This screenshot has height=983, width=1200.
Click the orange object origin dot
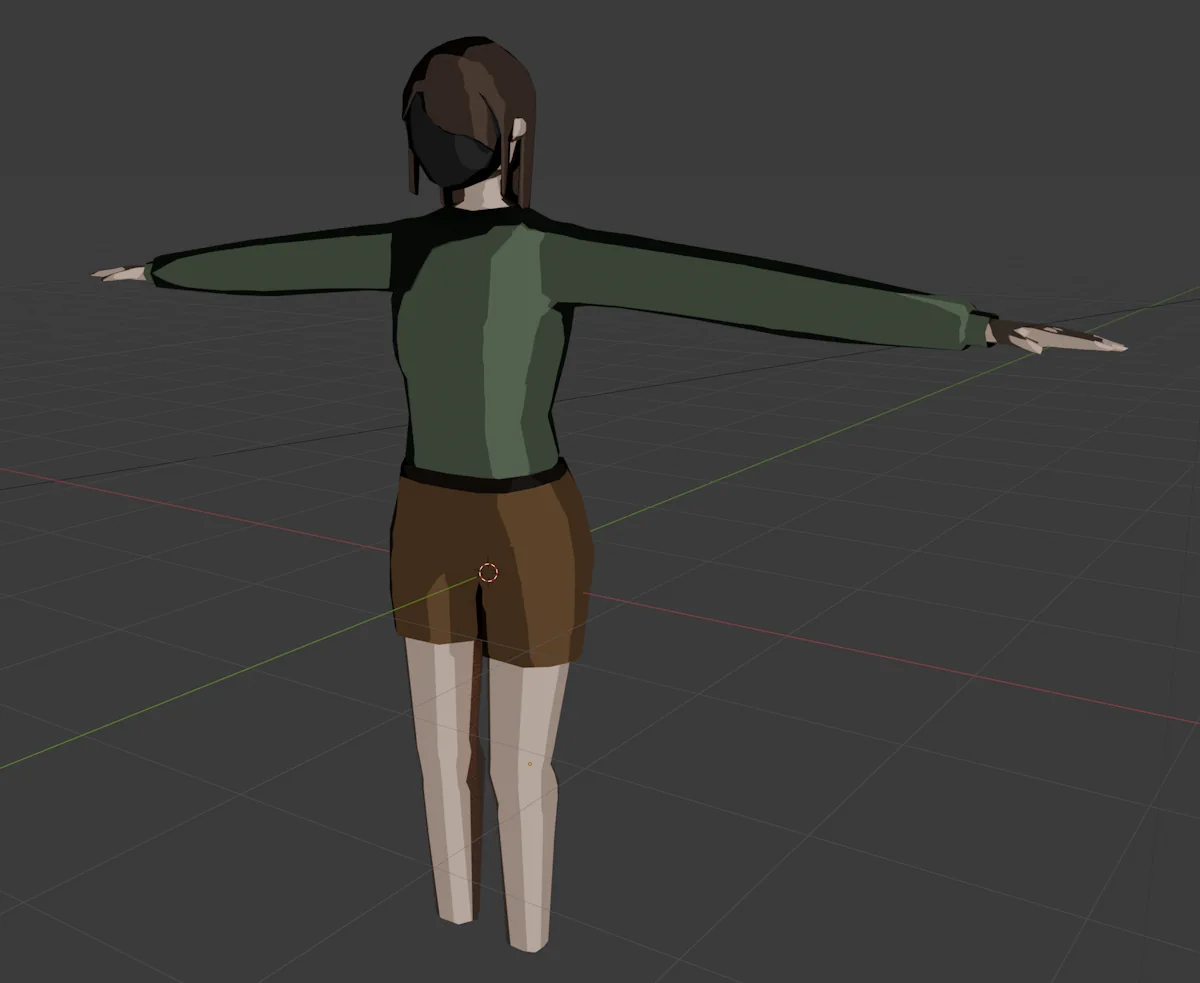point(528,762)
